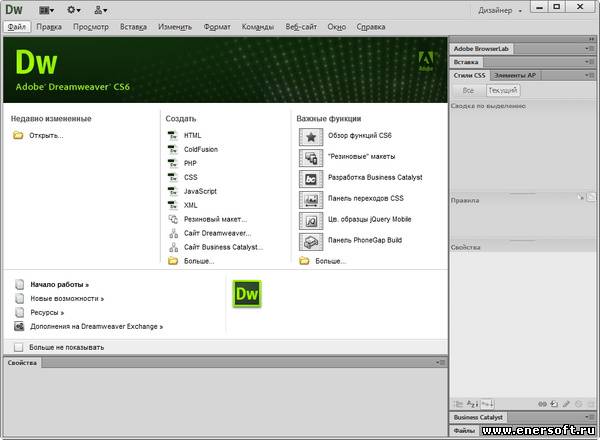Open the Файлы panel tab
This screenshot has height=440, width=600.
(x=464, y=430)
